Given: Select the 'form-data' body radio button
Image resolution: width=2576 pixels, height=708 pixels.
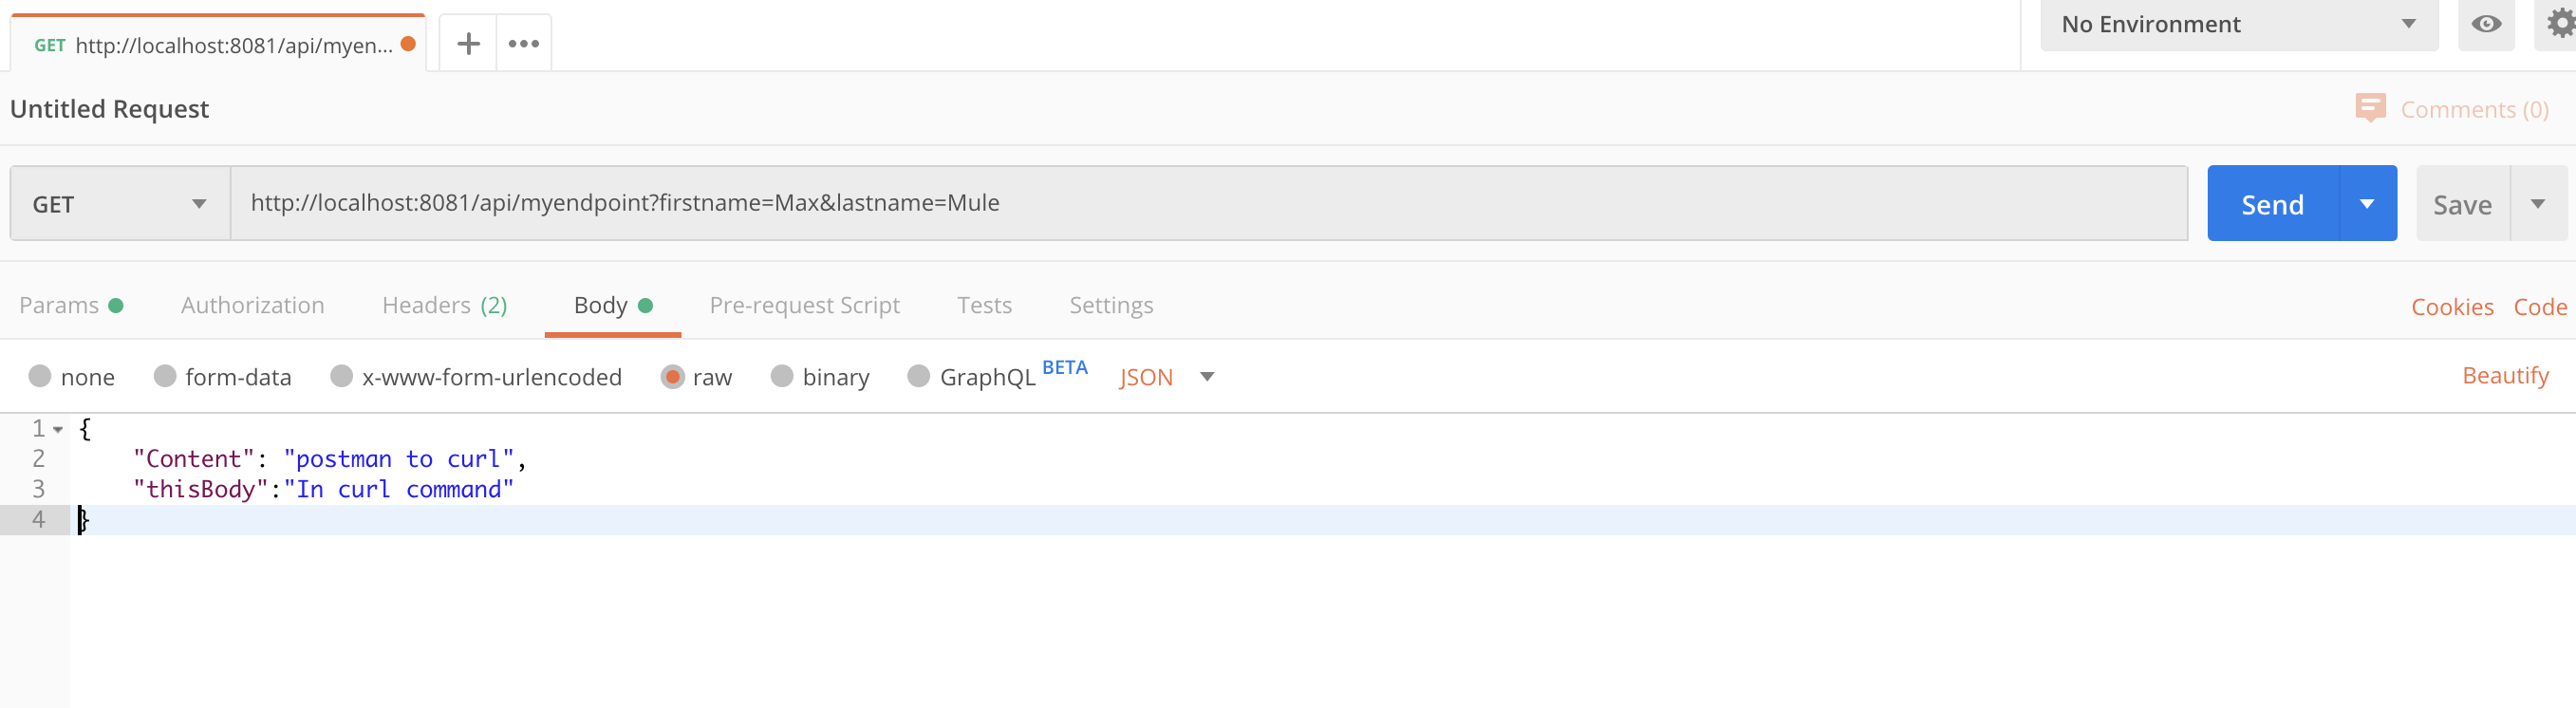Looking at the screenshot, I should point(165,376).
